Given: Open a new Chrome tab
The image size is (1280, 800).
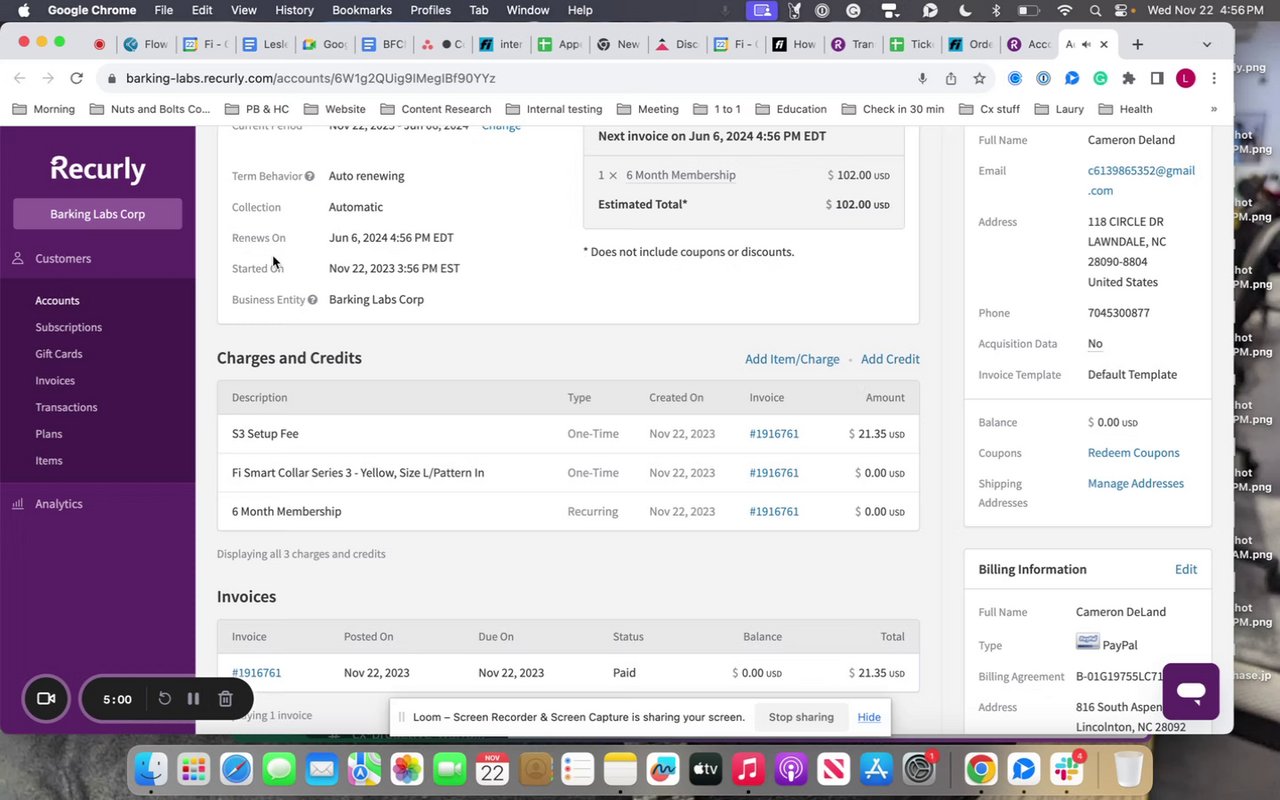Looking at the screenshot, I should coord(1137,44).
